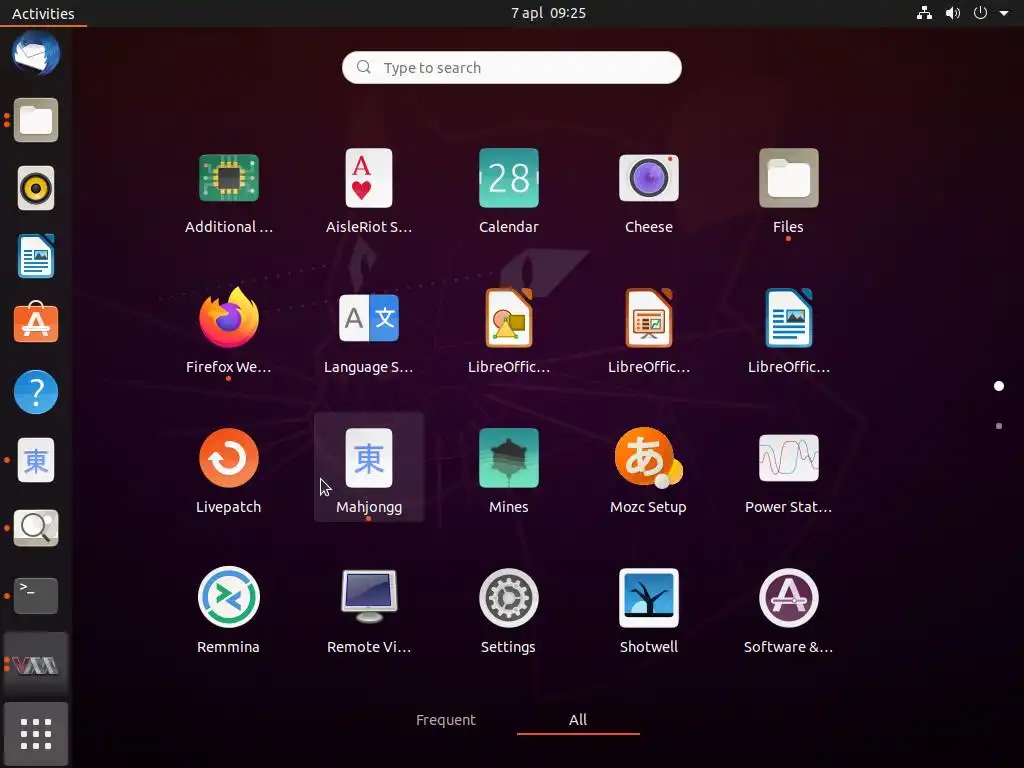Open Document Viewer magnifier dock icon
Screen dimensions: 1024x768
point(36,528)
